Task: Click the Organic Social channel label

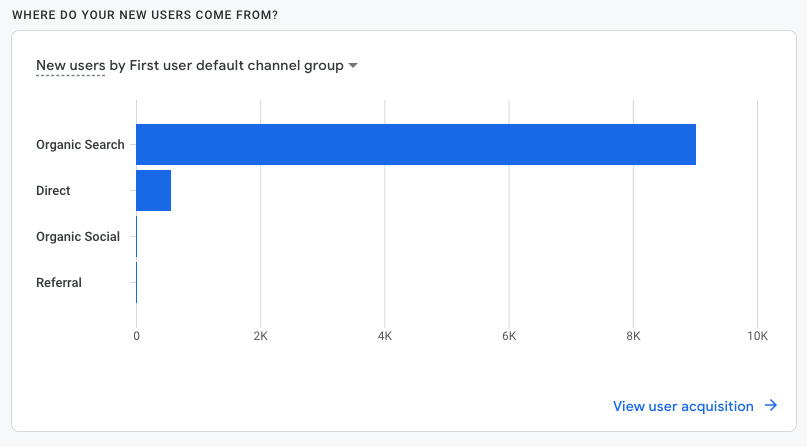Action: click(x=78, y=237)
